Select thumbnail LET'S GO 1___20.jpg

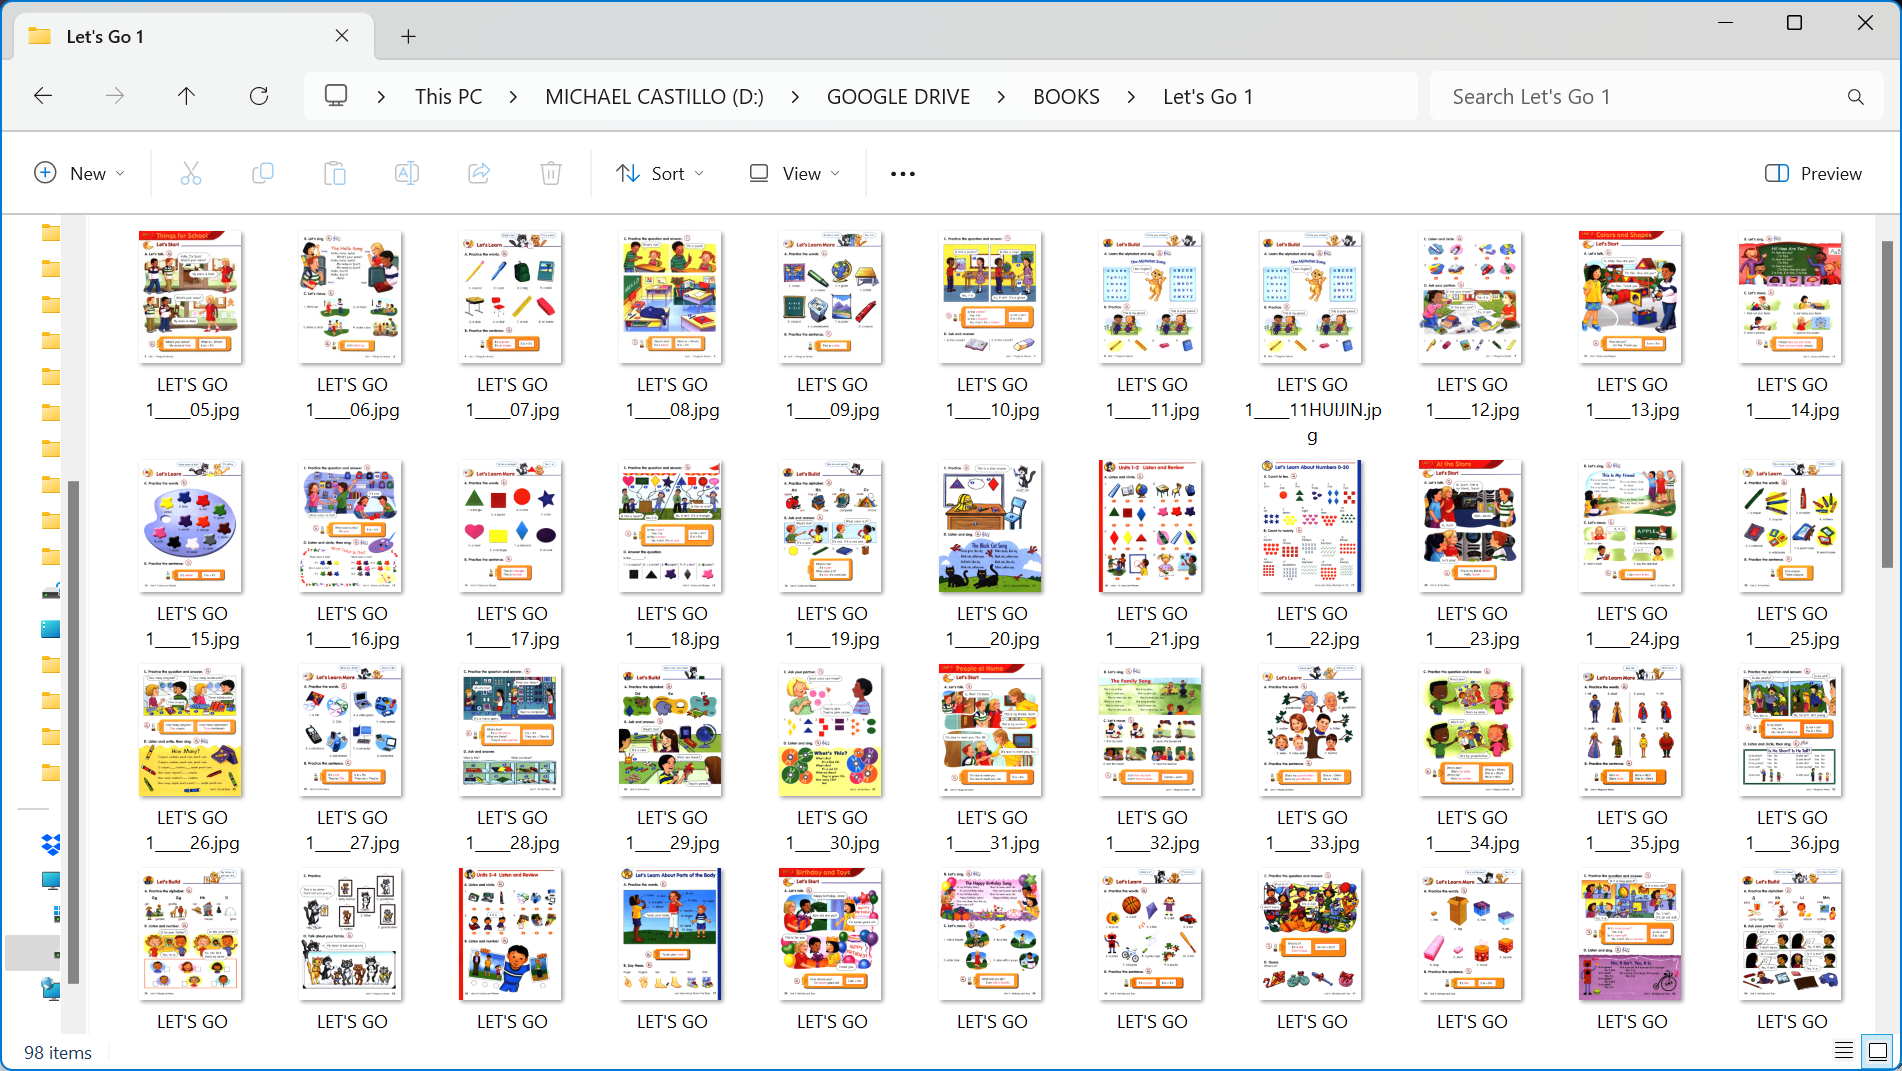coord(991,526)
